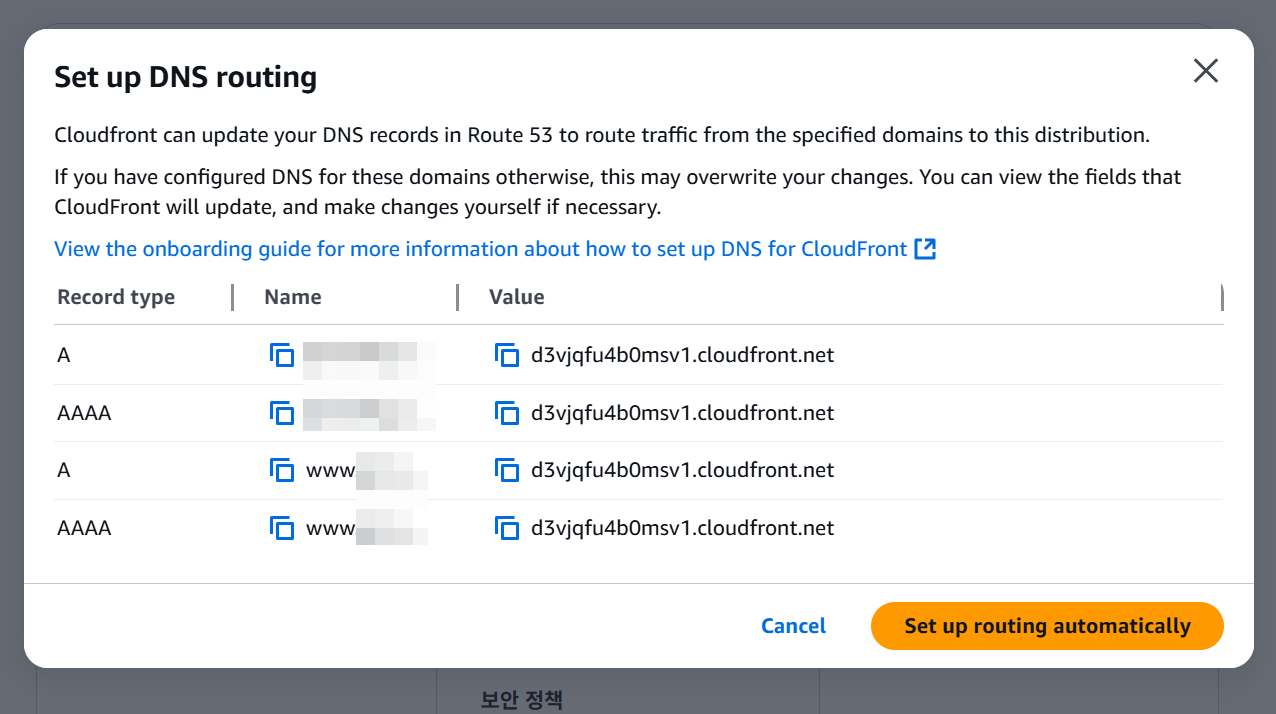This screenshot has height=714, width=1276.
Task: Click the Value column header
Action: pos(517,297)
